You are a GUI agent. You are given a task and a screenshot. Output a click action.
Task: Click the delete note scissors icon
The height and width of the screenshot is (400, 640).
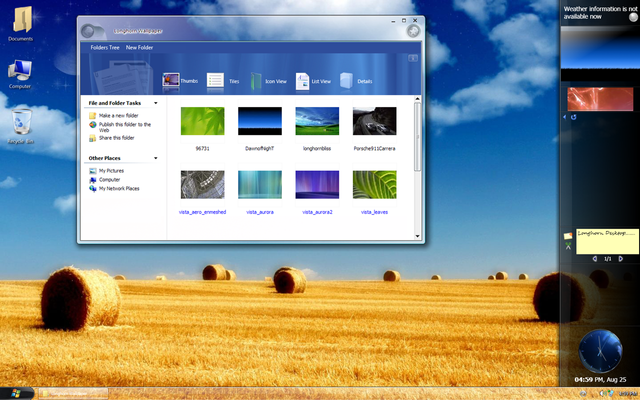tap(568, 245)
